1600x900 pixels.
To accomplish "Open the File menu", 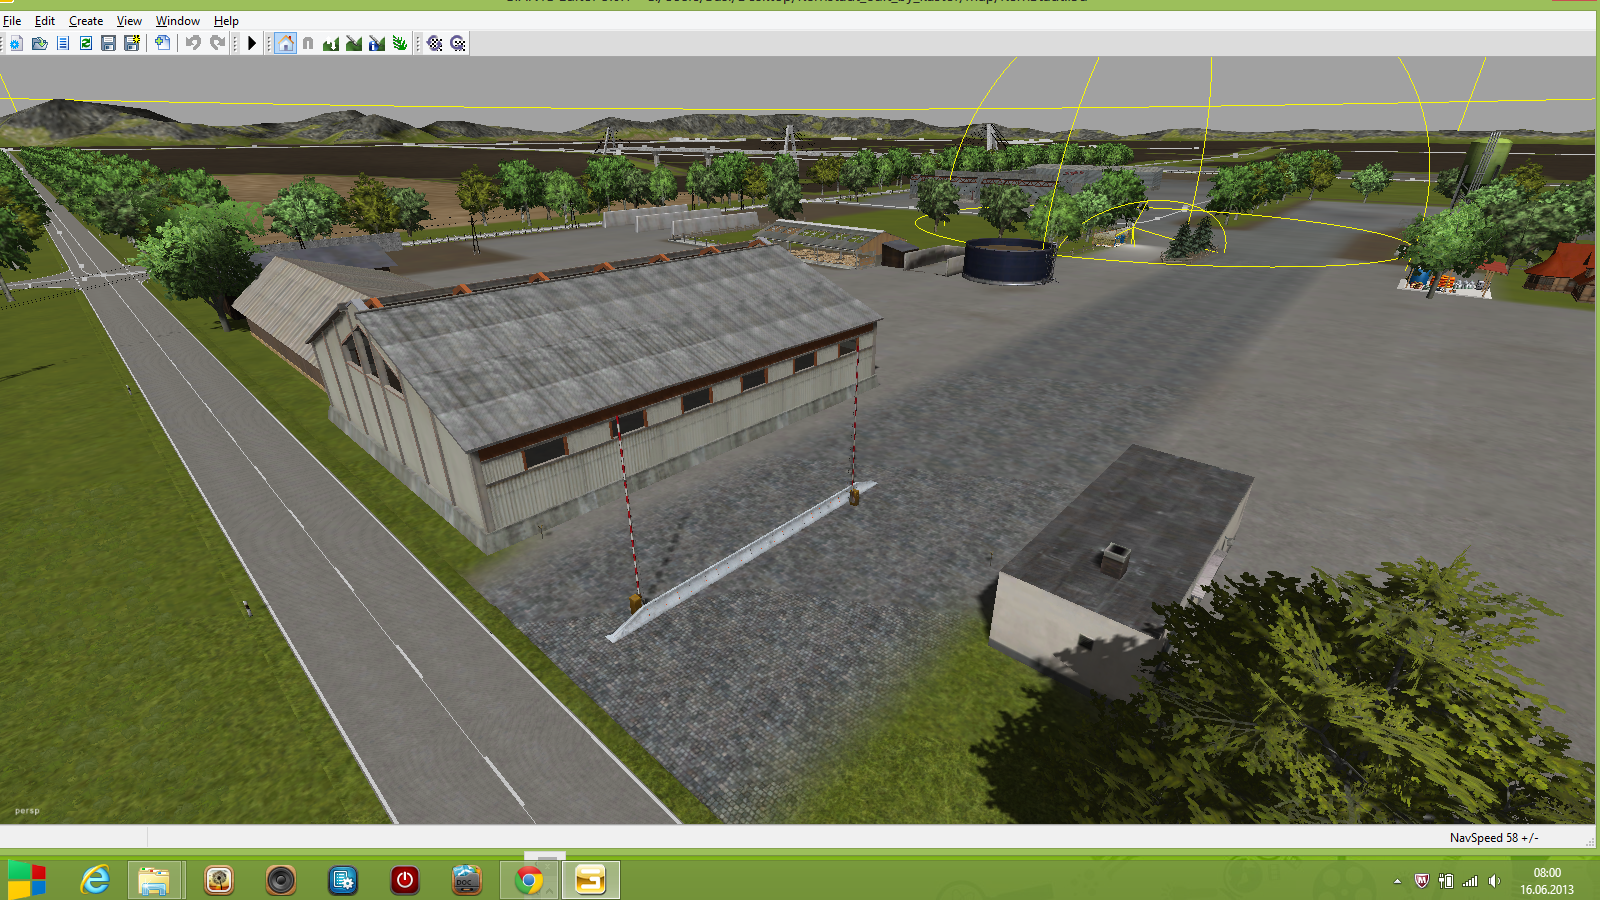I will pos(12,21).
